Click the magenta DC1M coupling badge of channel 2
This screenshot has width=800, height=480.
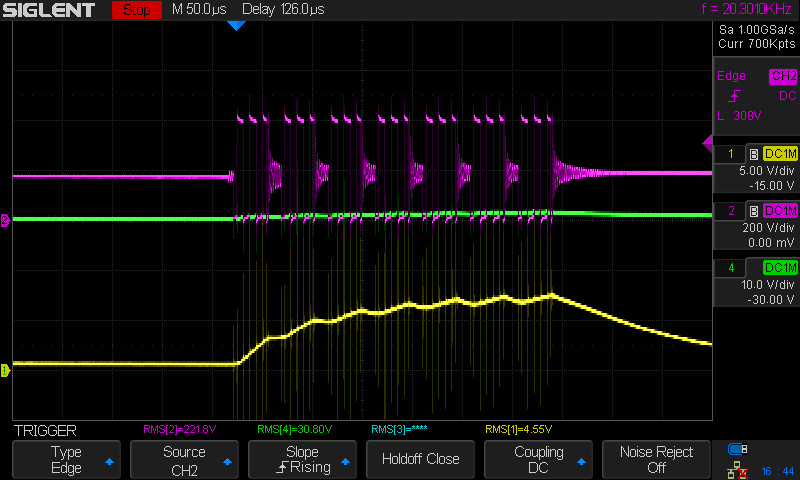(780, 211)
